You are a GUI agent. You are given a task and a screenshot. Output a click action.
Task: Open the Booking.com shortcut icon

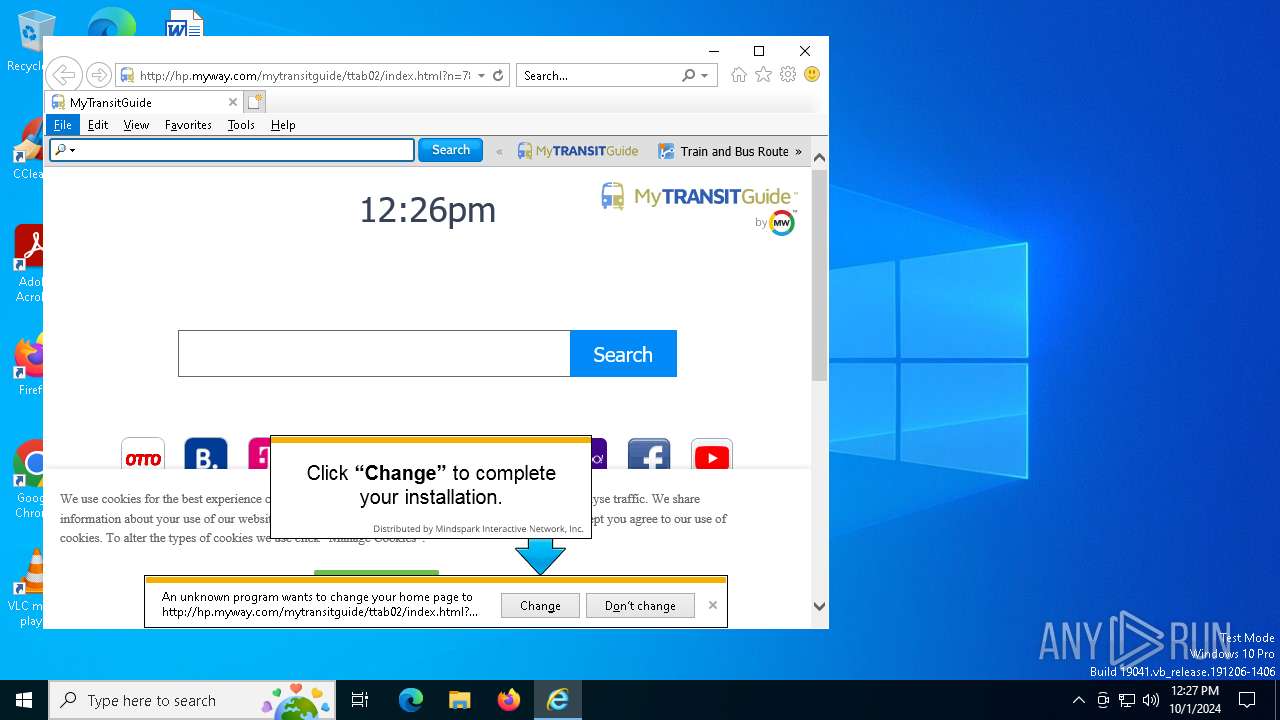coord(206,455)
